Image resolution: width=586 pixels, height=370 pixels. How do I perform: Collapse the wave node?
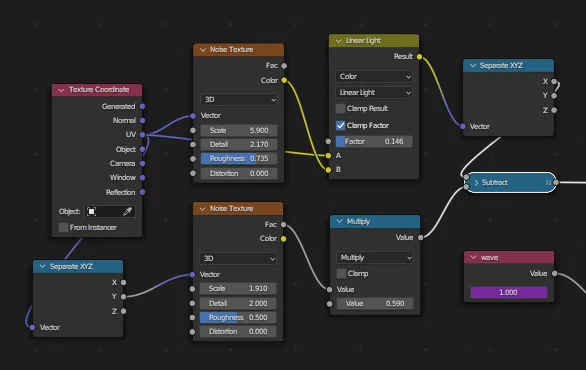(474, 258)
